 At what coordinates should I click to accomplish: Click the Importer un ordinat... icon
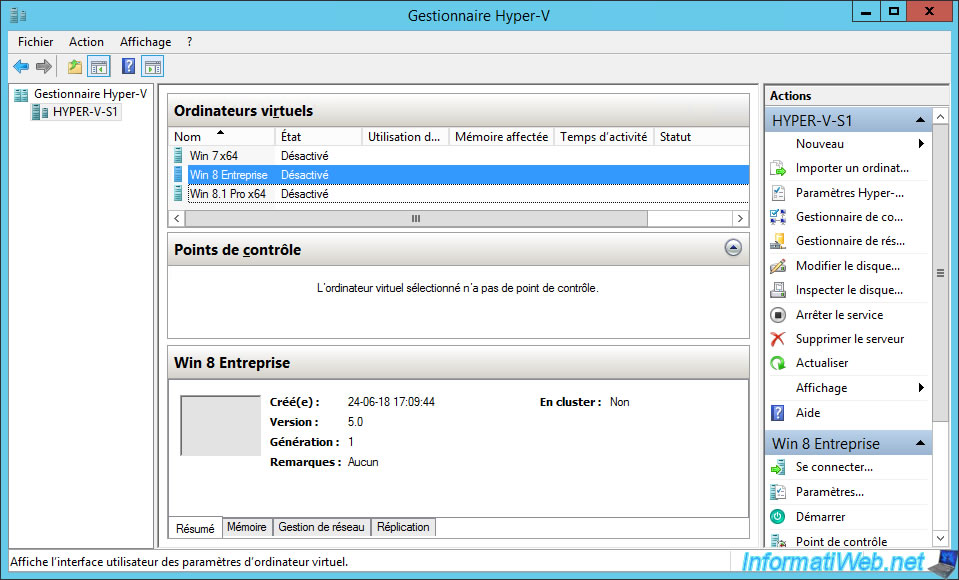pos(777,168)
